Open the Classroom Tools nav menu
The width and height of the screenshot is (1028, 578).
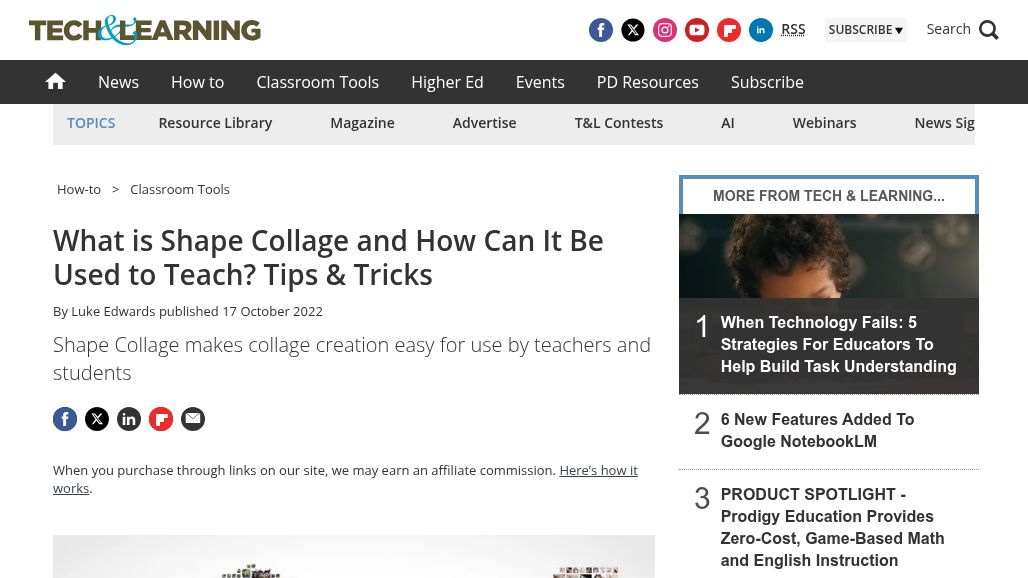[317, 82]
